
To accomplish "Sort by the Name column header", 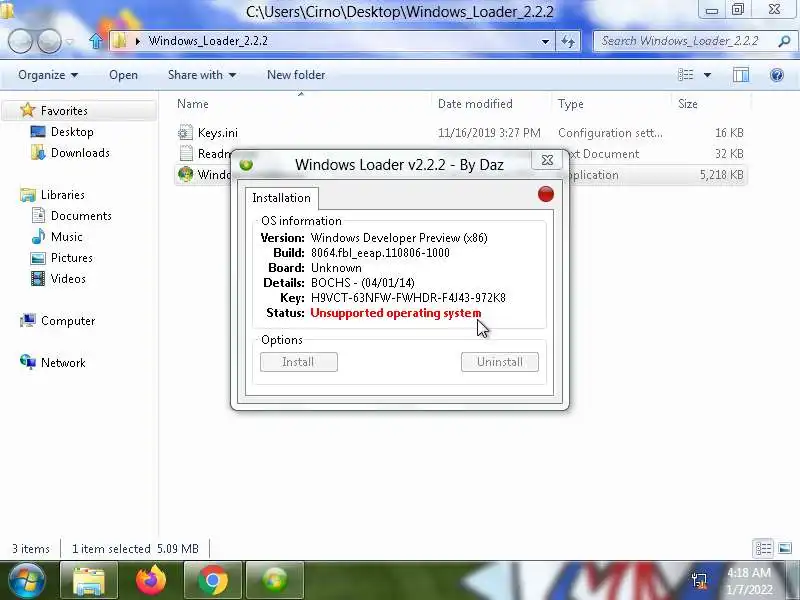I will point(193,104).
